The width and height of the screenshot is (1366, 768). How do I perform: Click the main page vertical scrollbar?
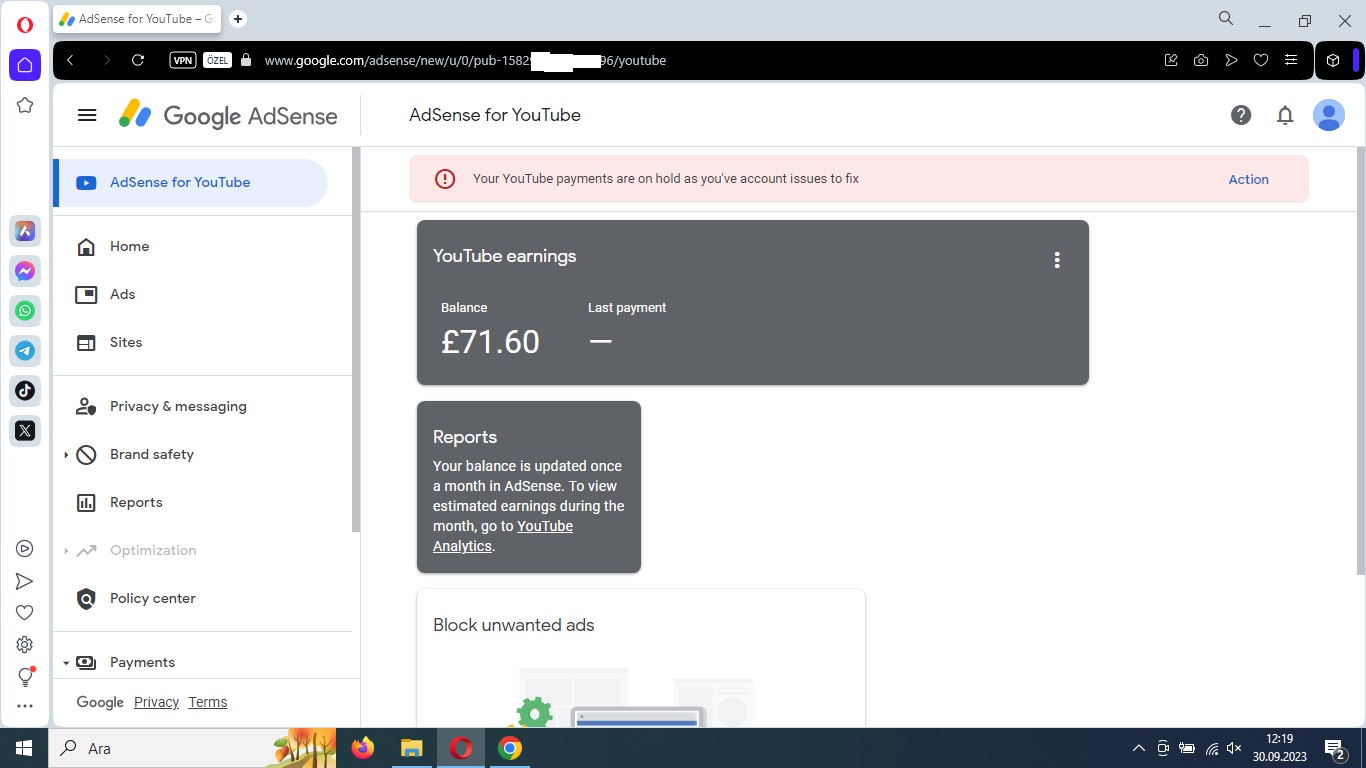(1360, 360)
